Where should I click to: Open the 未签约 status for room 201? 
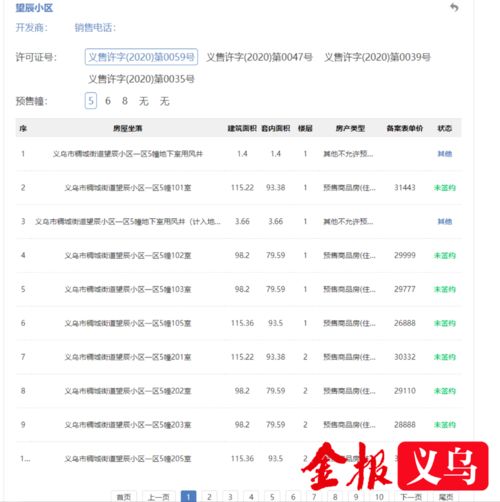(x=445, y=357)
